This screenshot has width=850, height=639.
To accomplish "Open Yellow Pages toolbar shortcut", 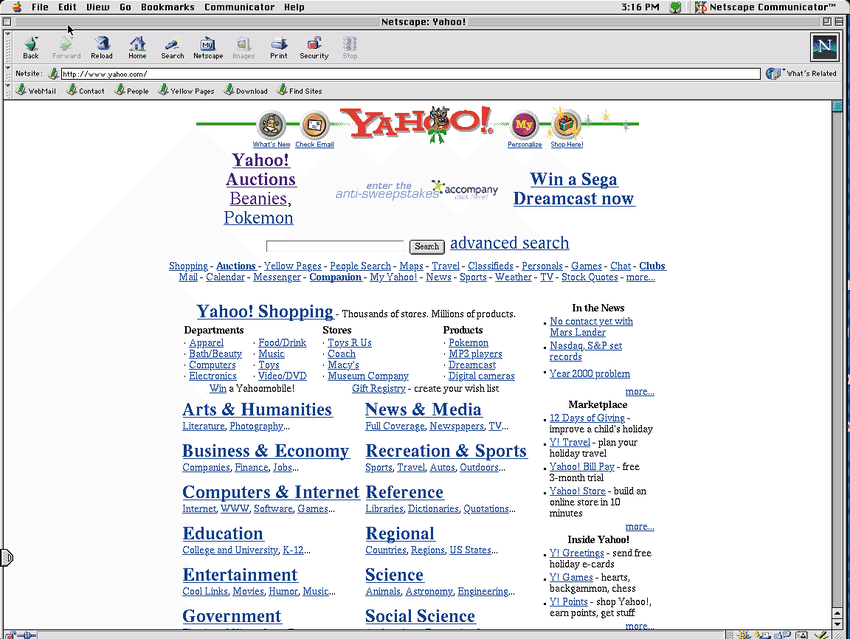I will coord(186,91).
